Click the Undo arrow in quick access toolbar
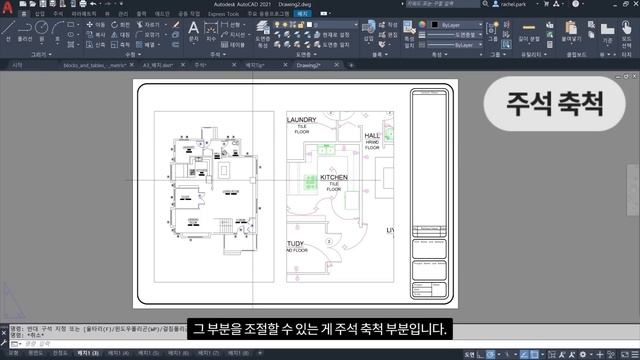 click(x=93, y=4)
